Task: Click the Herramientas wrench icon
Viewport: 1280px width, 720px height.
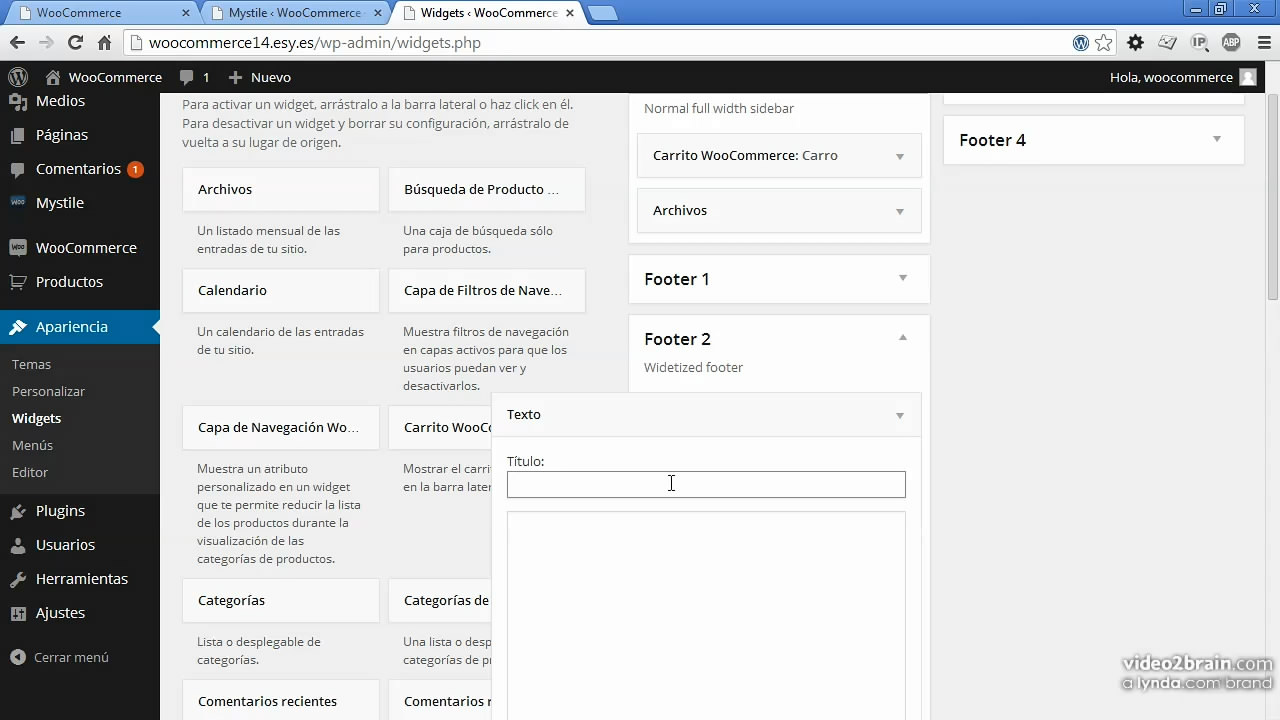Action: (x=18, y=579)
